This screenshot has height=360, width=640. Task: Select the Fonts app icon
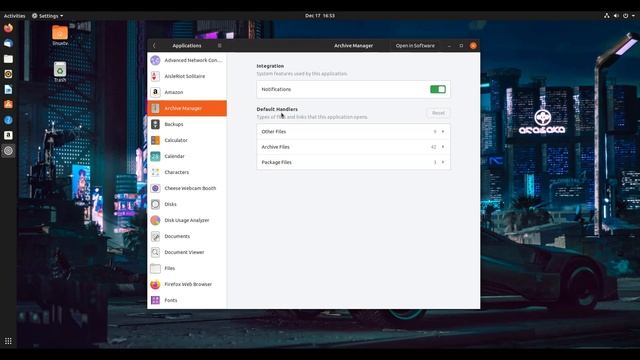tap(155, 300)
